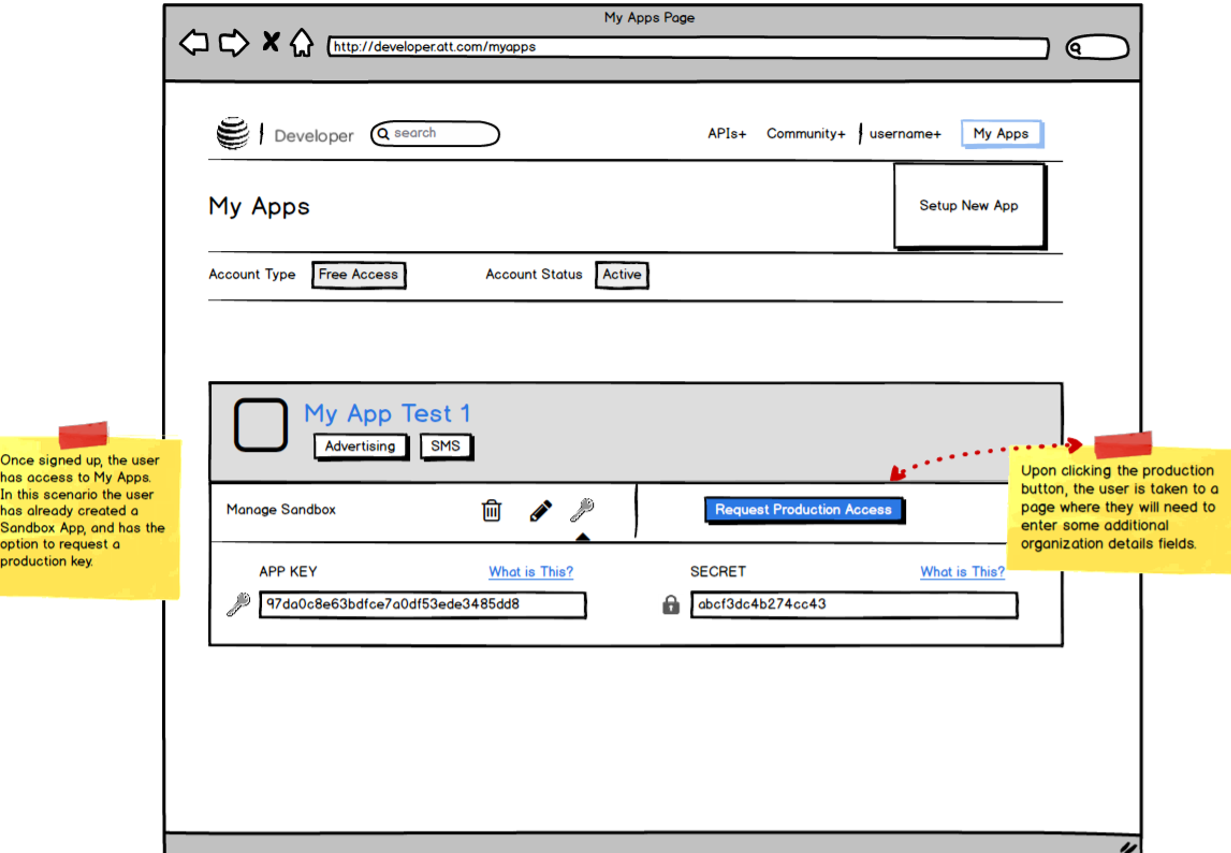Expand the APIs+ menu
The image size is (1231, 853).
click(727, 134)
